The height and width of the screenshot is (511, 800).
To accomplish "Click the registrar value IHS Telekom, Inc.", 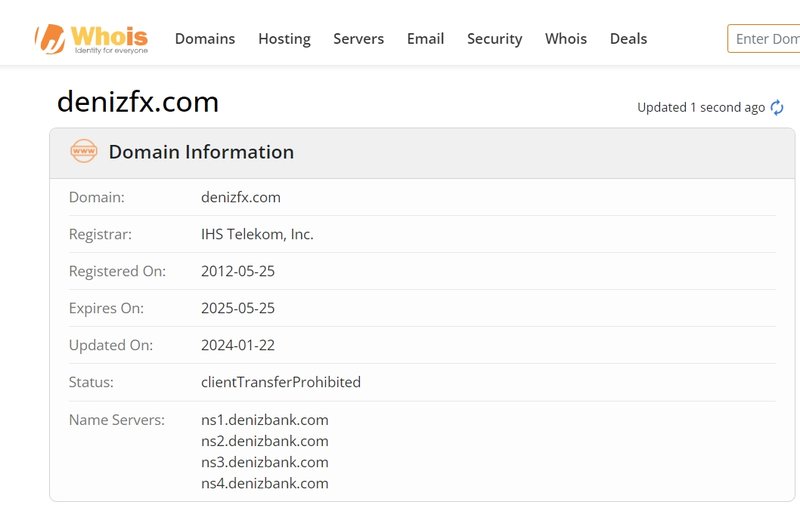I will tap(257, 234).
